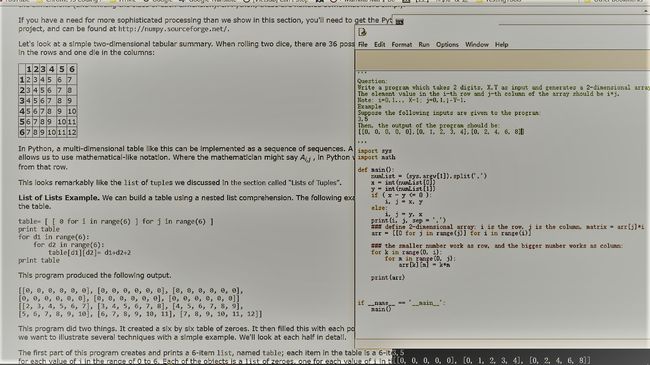This screenshot has width=650, height=365.
Task: Click the "y = int(numList[1])" line
Action: (403, 189)
